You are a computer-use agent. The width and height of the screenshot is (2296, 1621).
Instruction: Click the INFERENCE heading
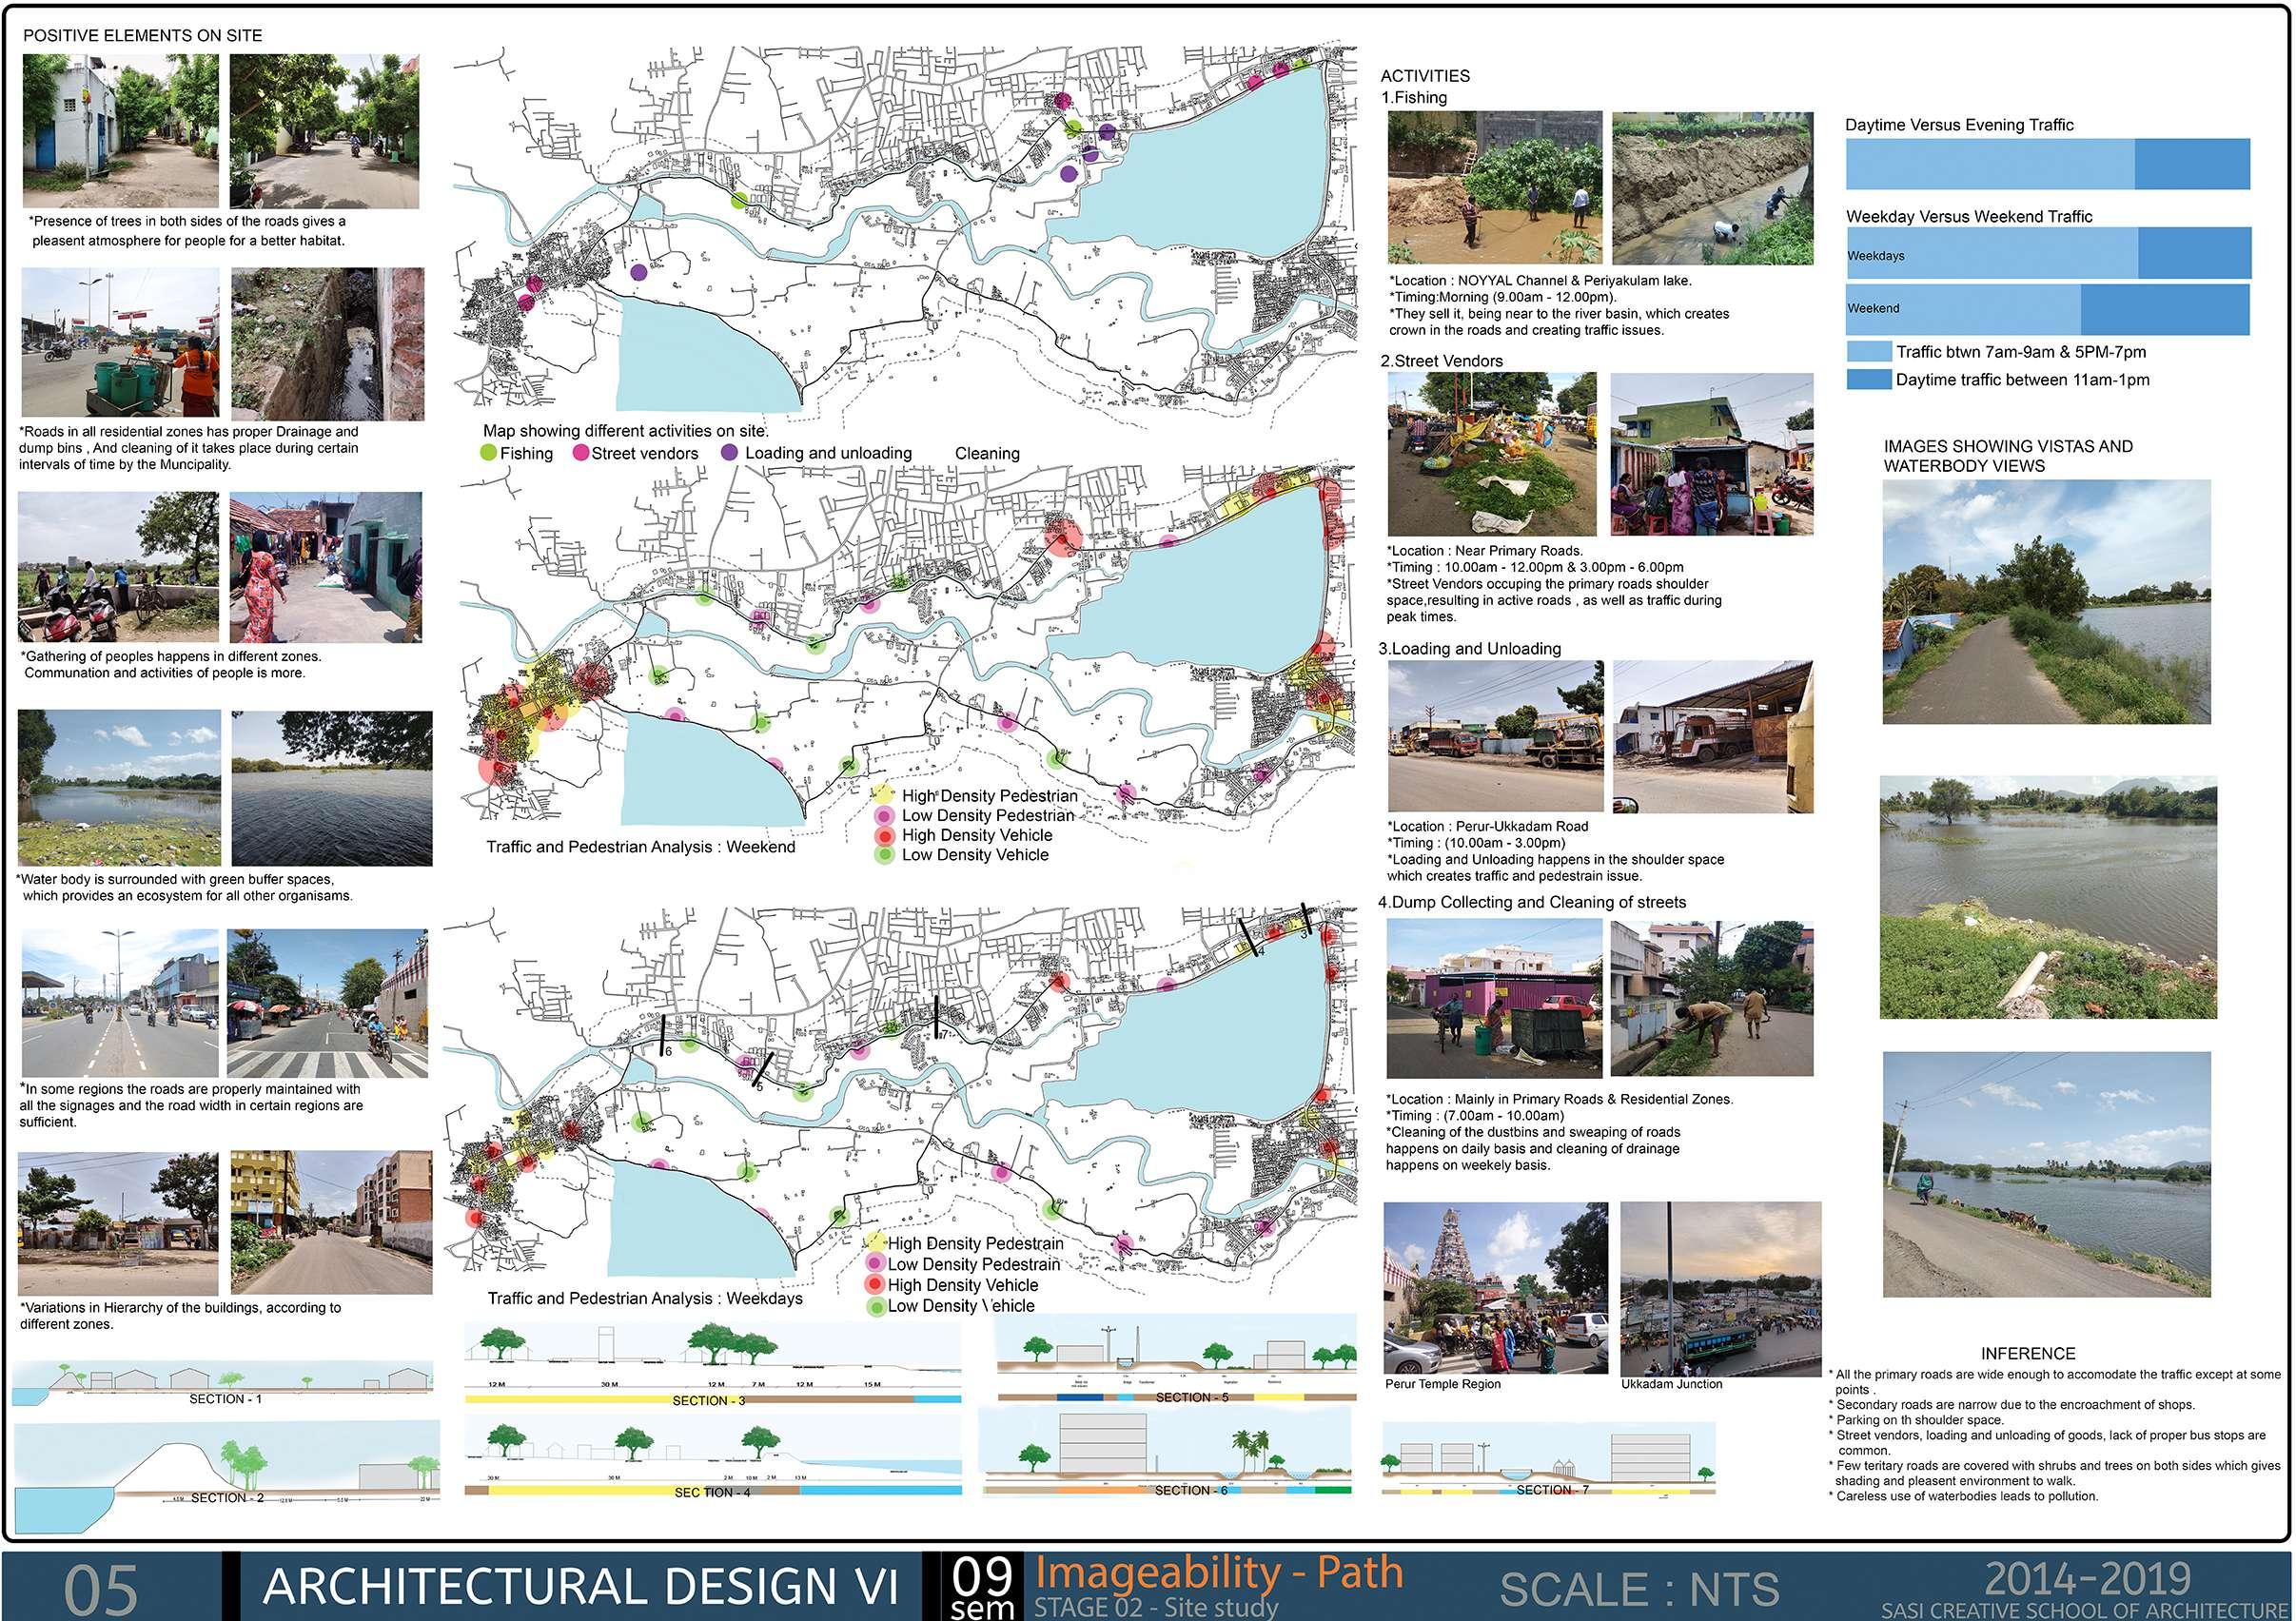[2027, 1353]
